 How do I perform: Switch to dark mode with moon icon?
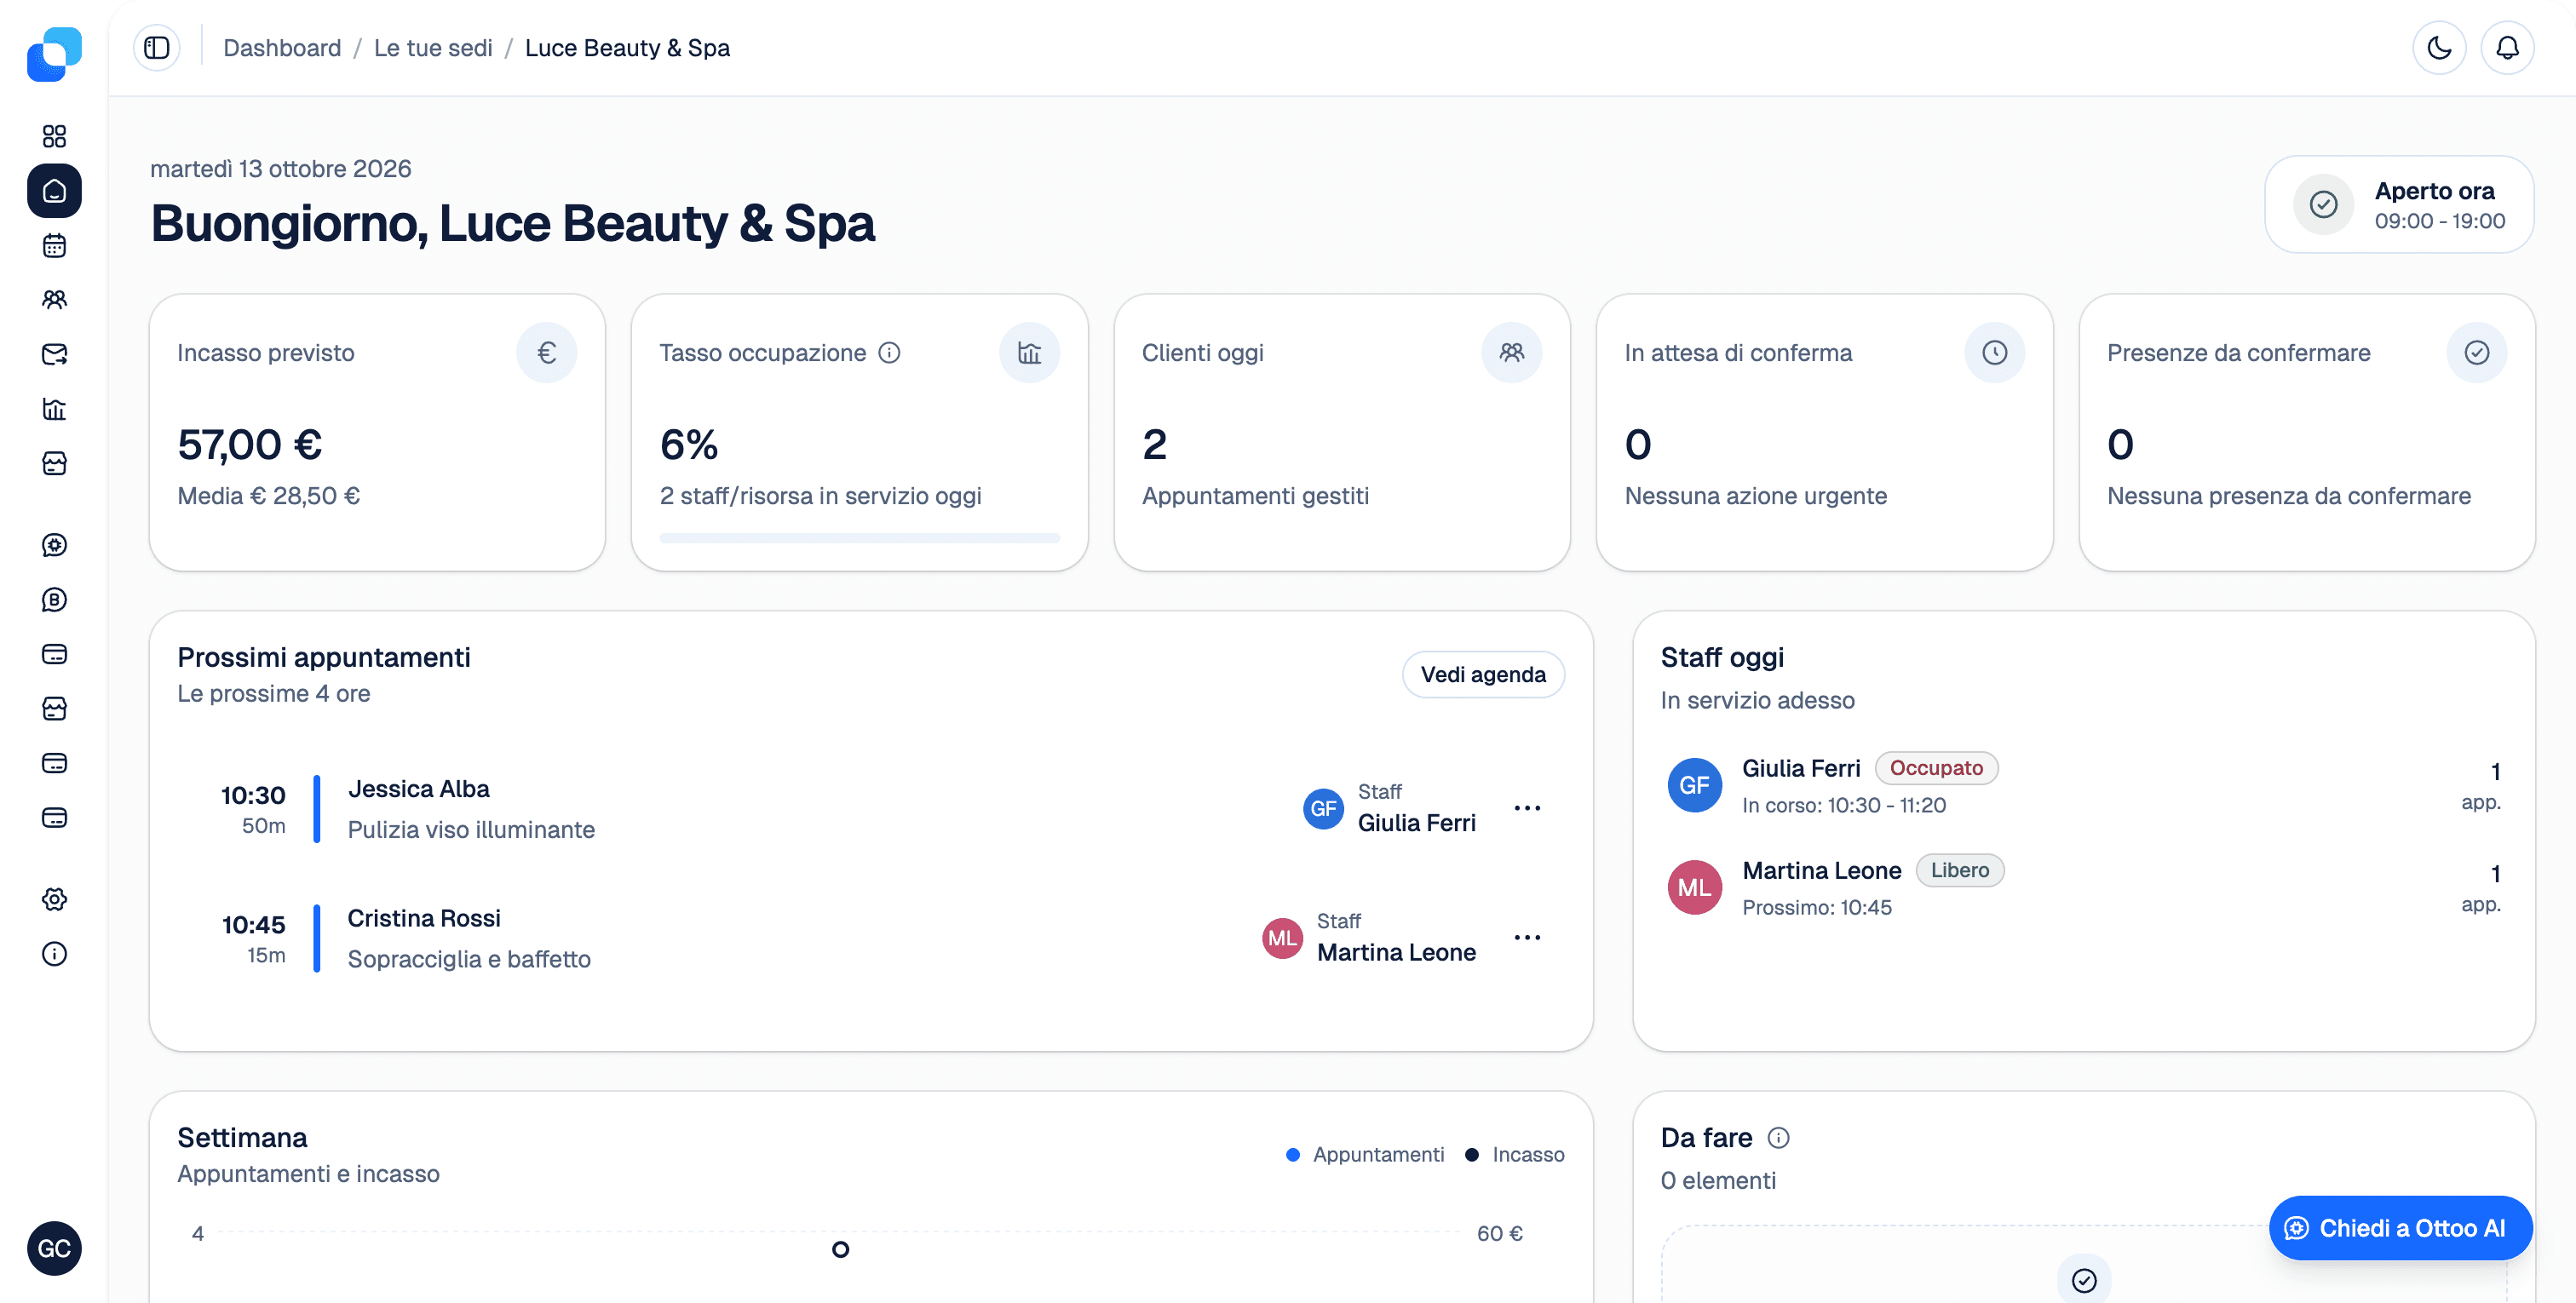(x=2440, y=48)
